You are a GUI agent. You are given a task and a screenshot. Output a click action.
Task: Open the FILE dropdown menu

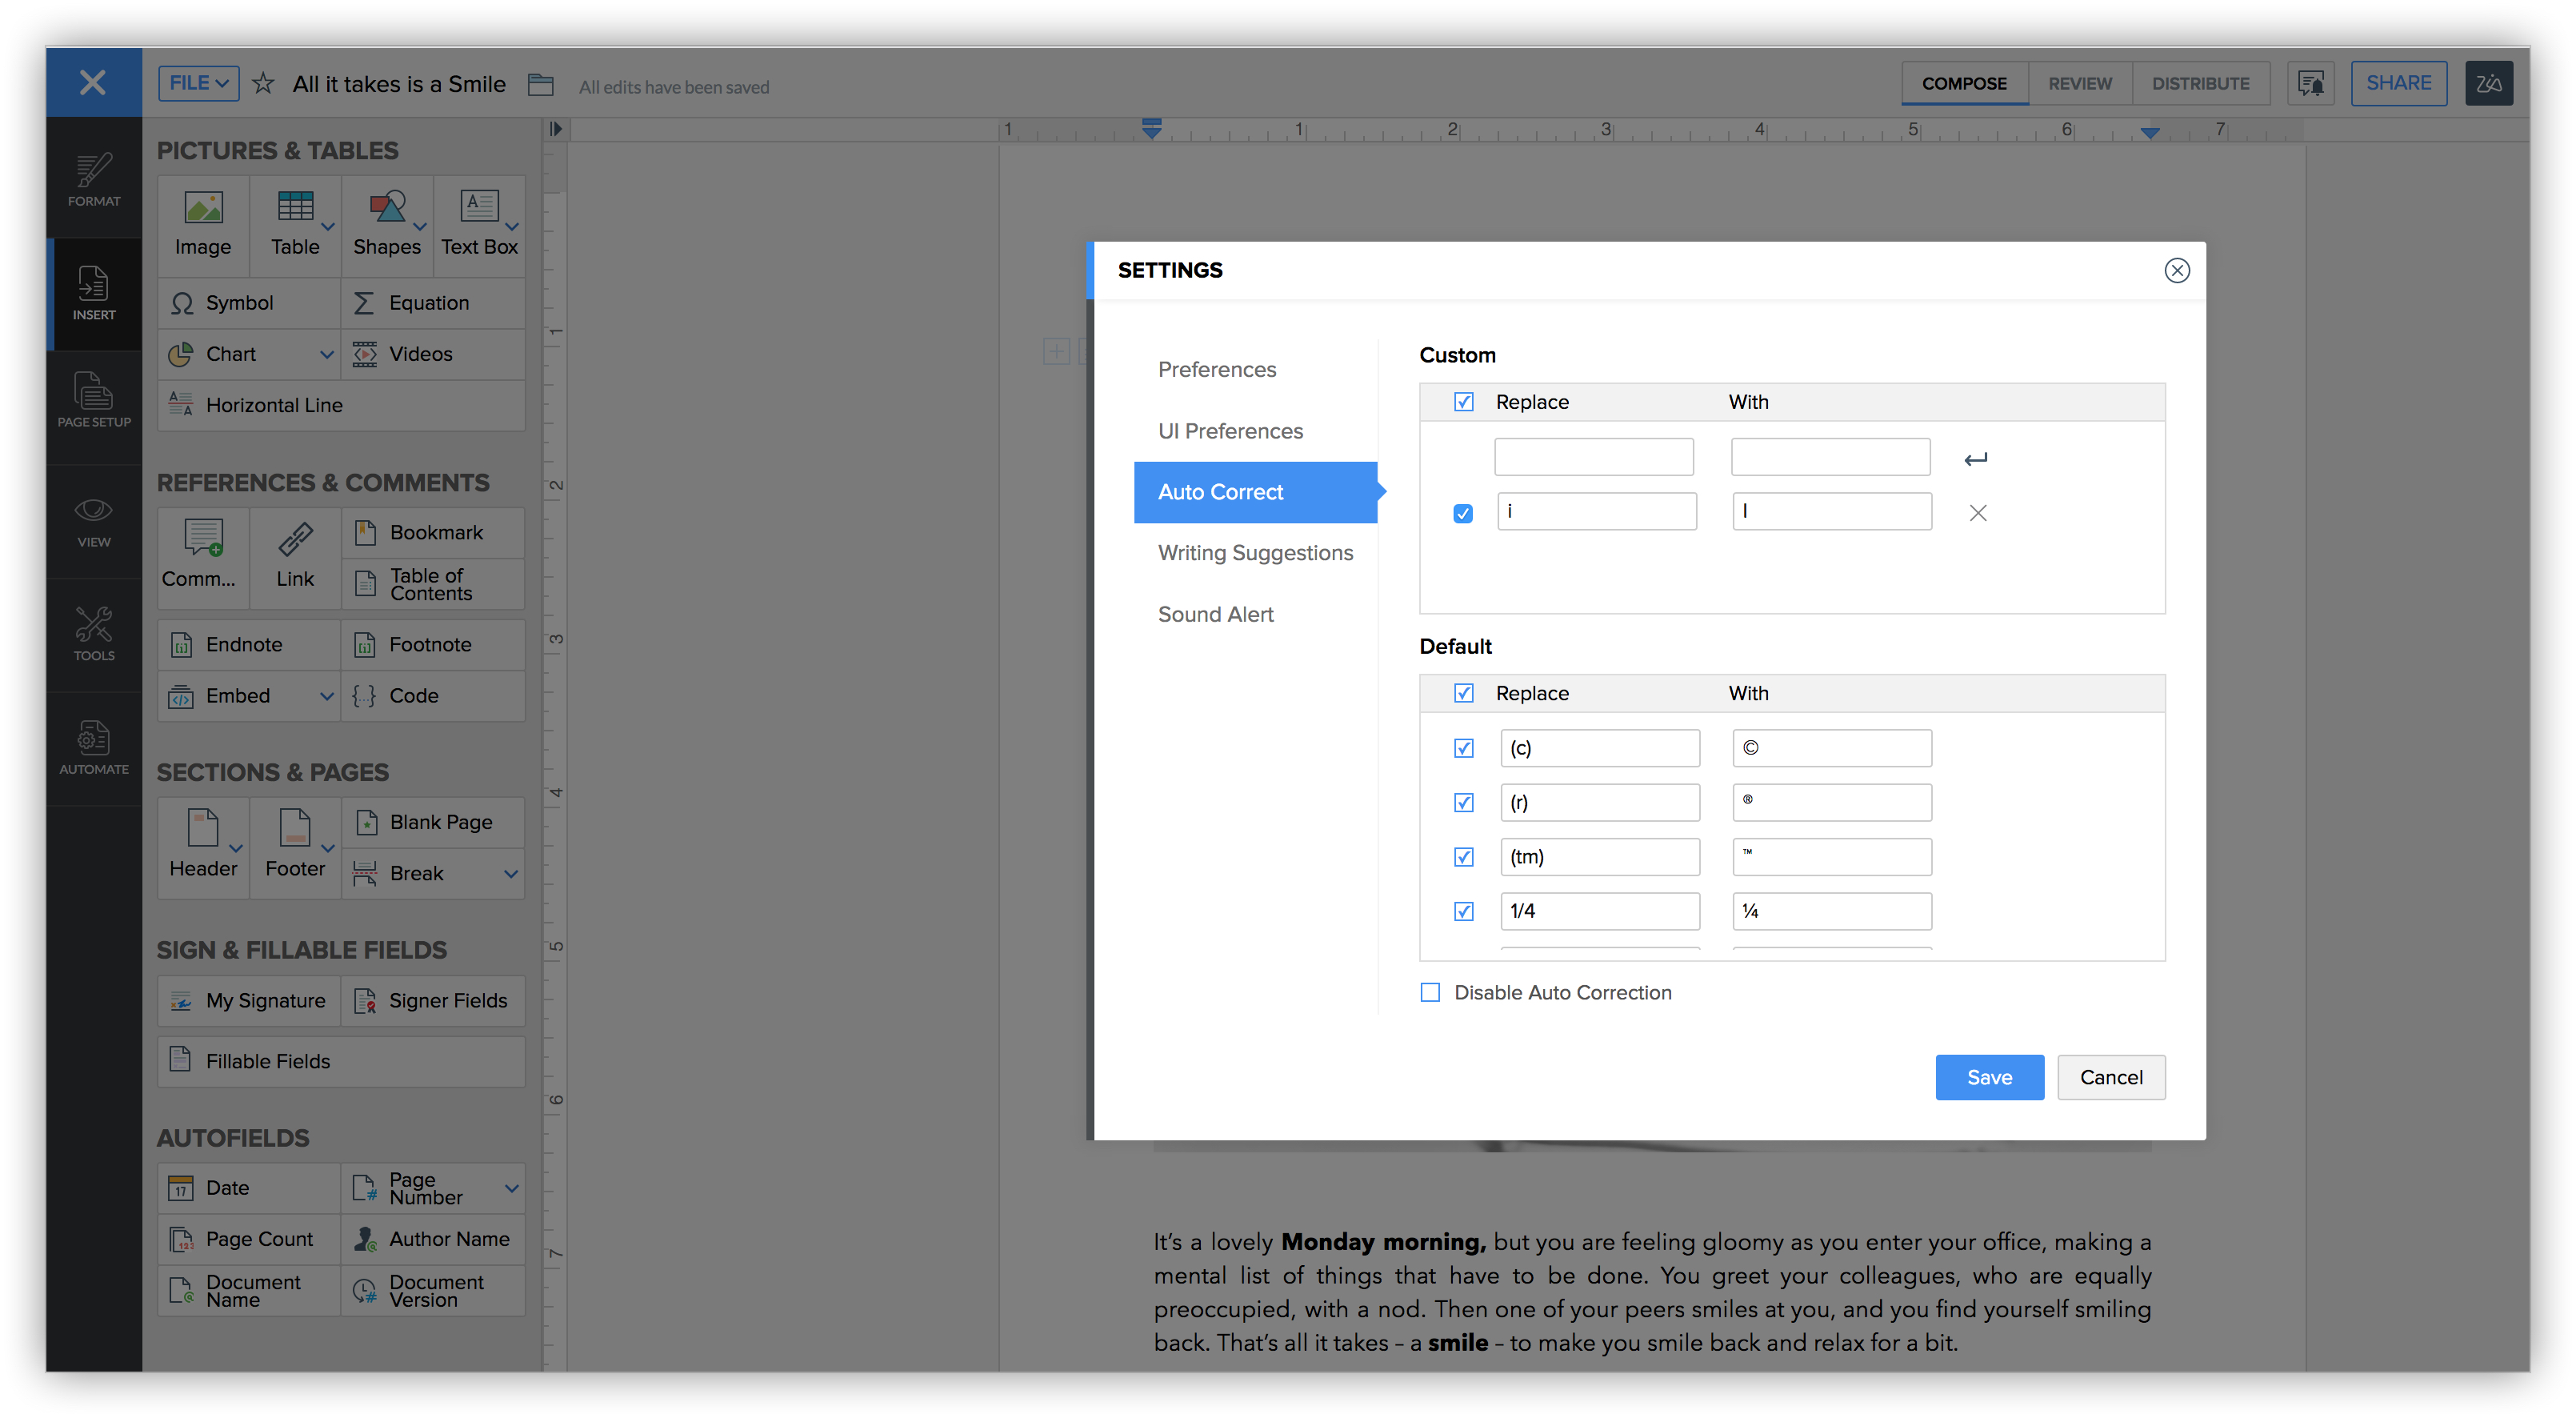pos(198,83)
